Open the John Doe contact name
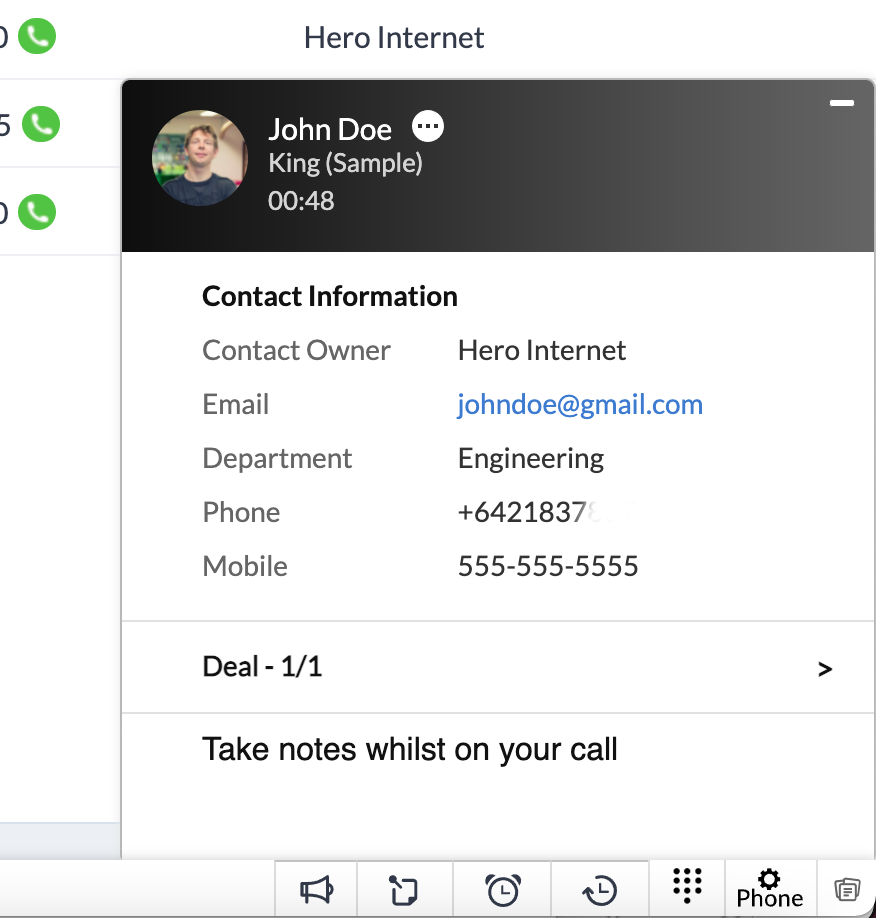This screenshot has height=918, width=876. (x=330, y=129)
